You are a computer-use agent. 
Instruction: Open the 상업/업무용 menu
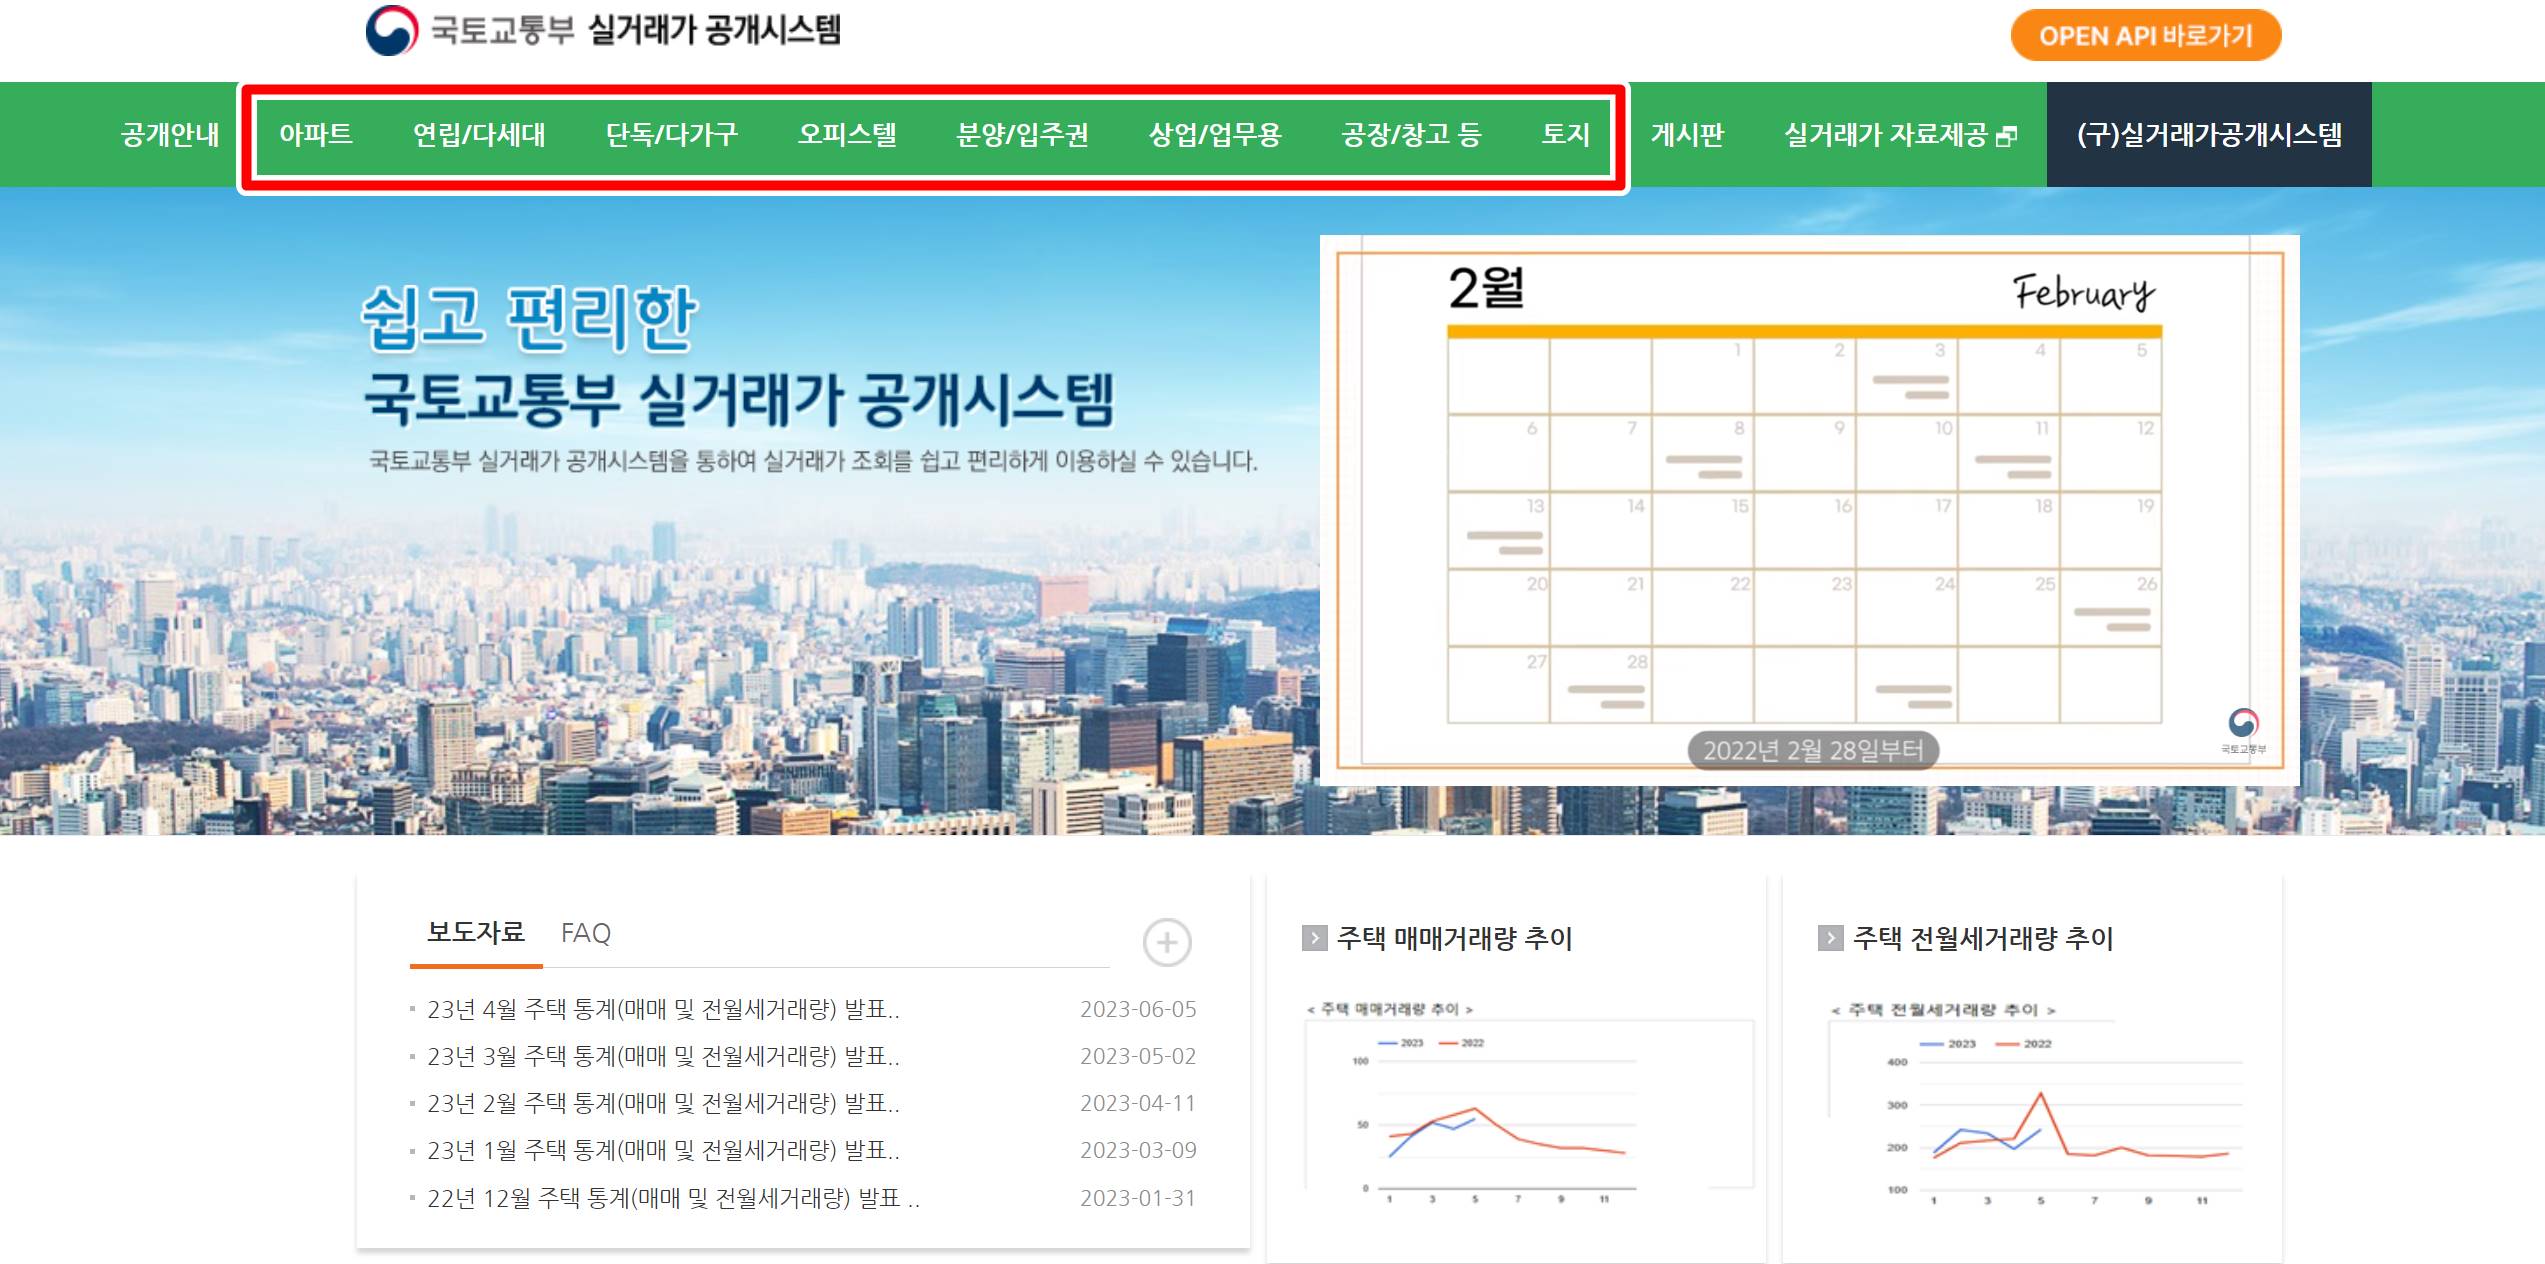(x=1214, y=134)
